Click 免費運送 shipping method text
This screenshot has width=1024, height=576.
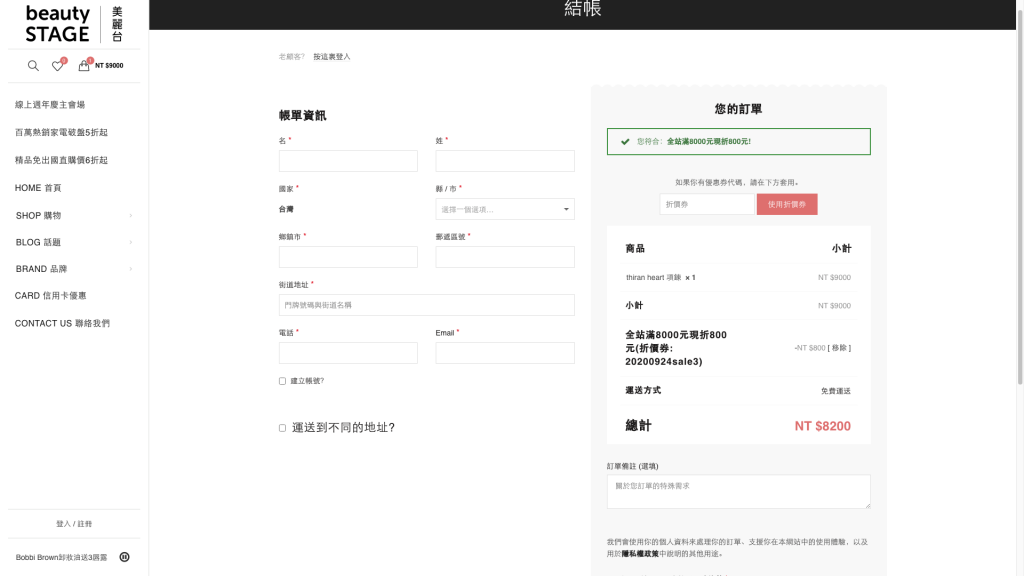click(x=835, y=391)
